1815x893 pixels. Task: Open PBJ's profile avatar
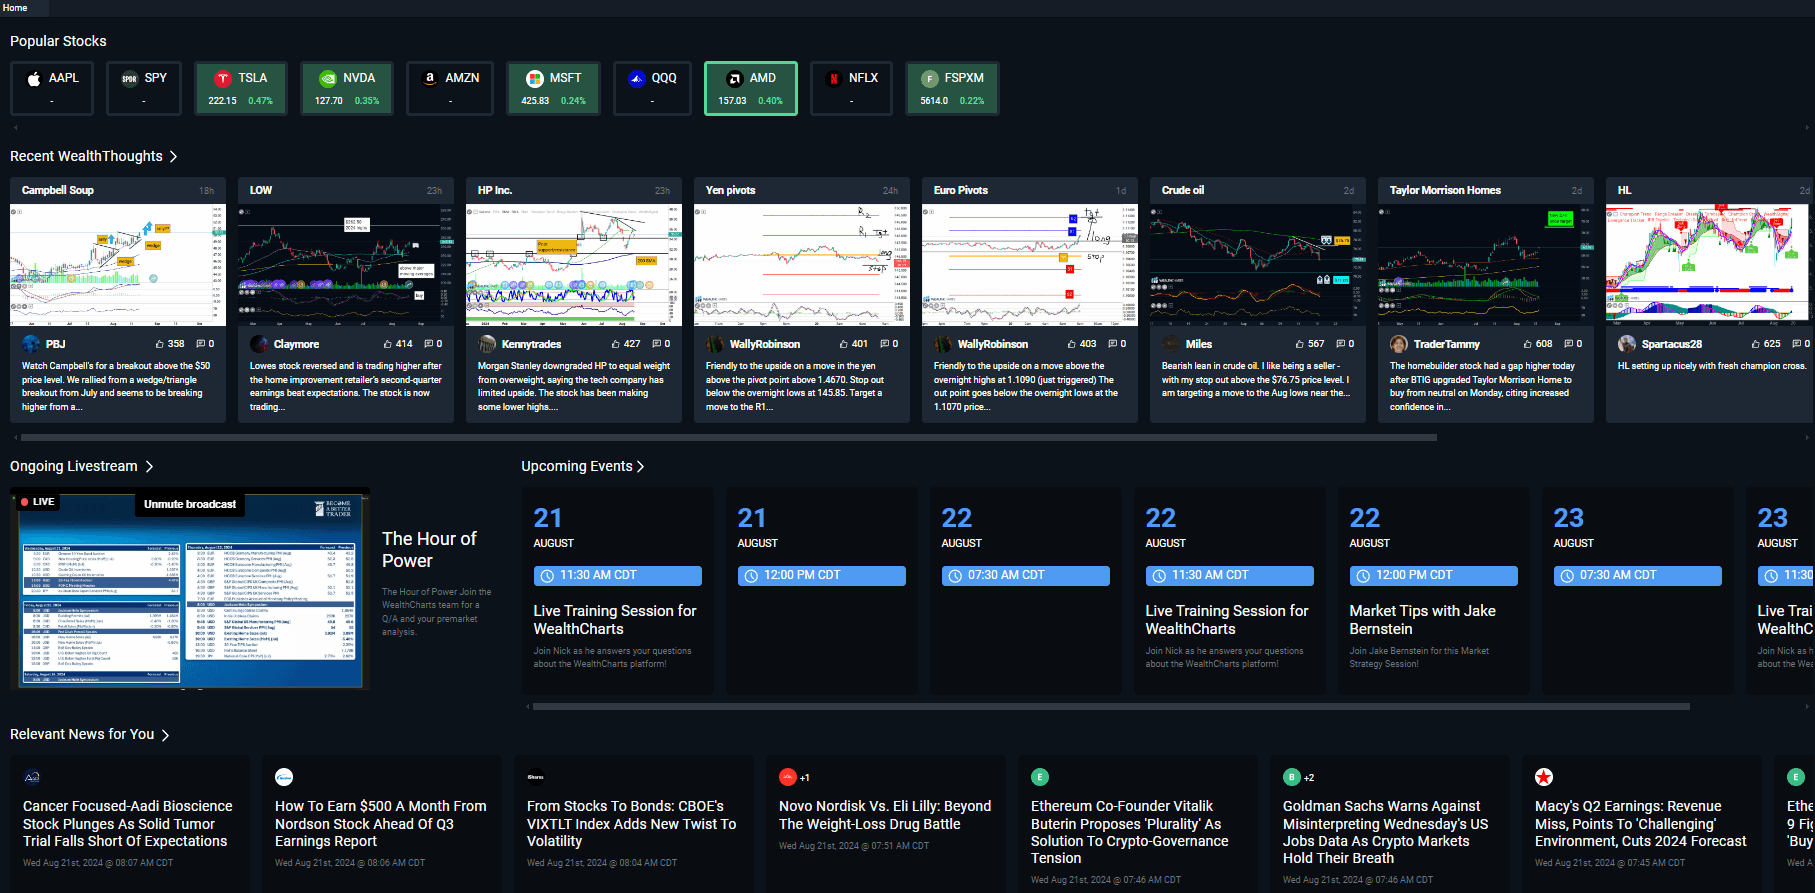[x=31, y=344]
